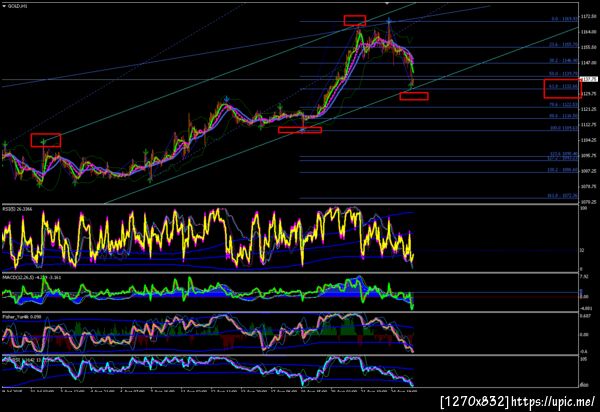600x412 pixels.
Task: Click the 1112.75 price axis label
Action: click(589, 125)
